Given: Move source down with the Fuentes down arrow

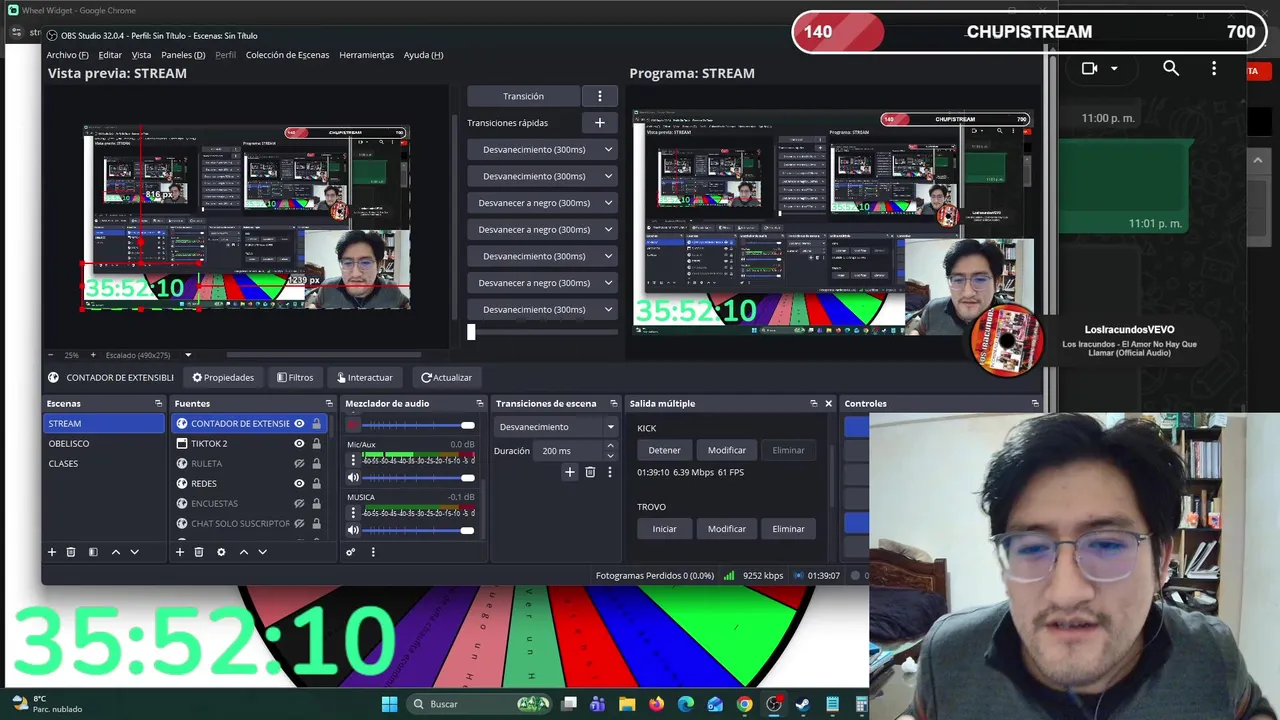Looking at the screenshot, I should [x=262, y=552].
